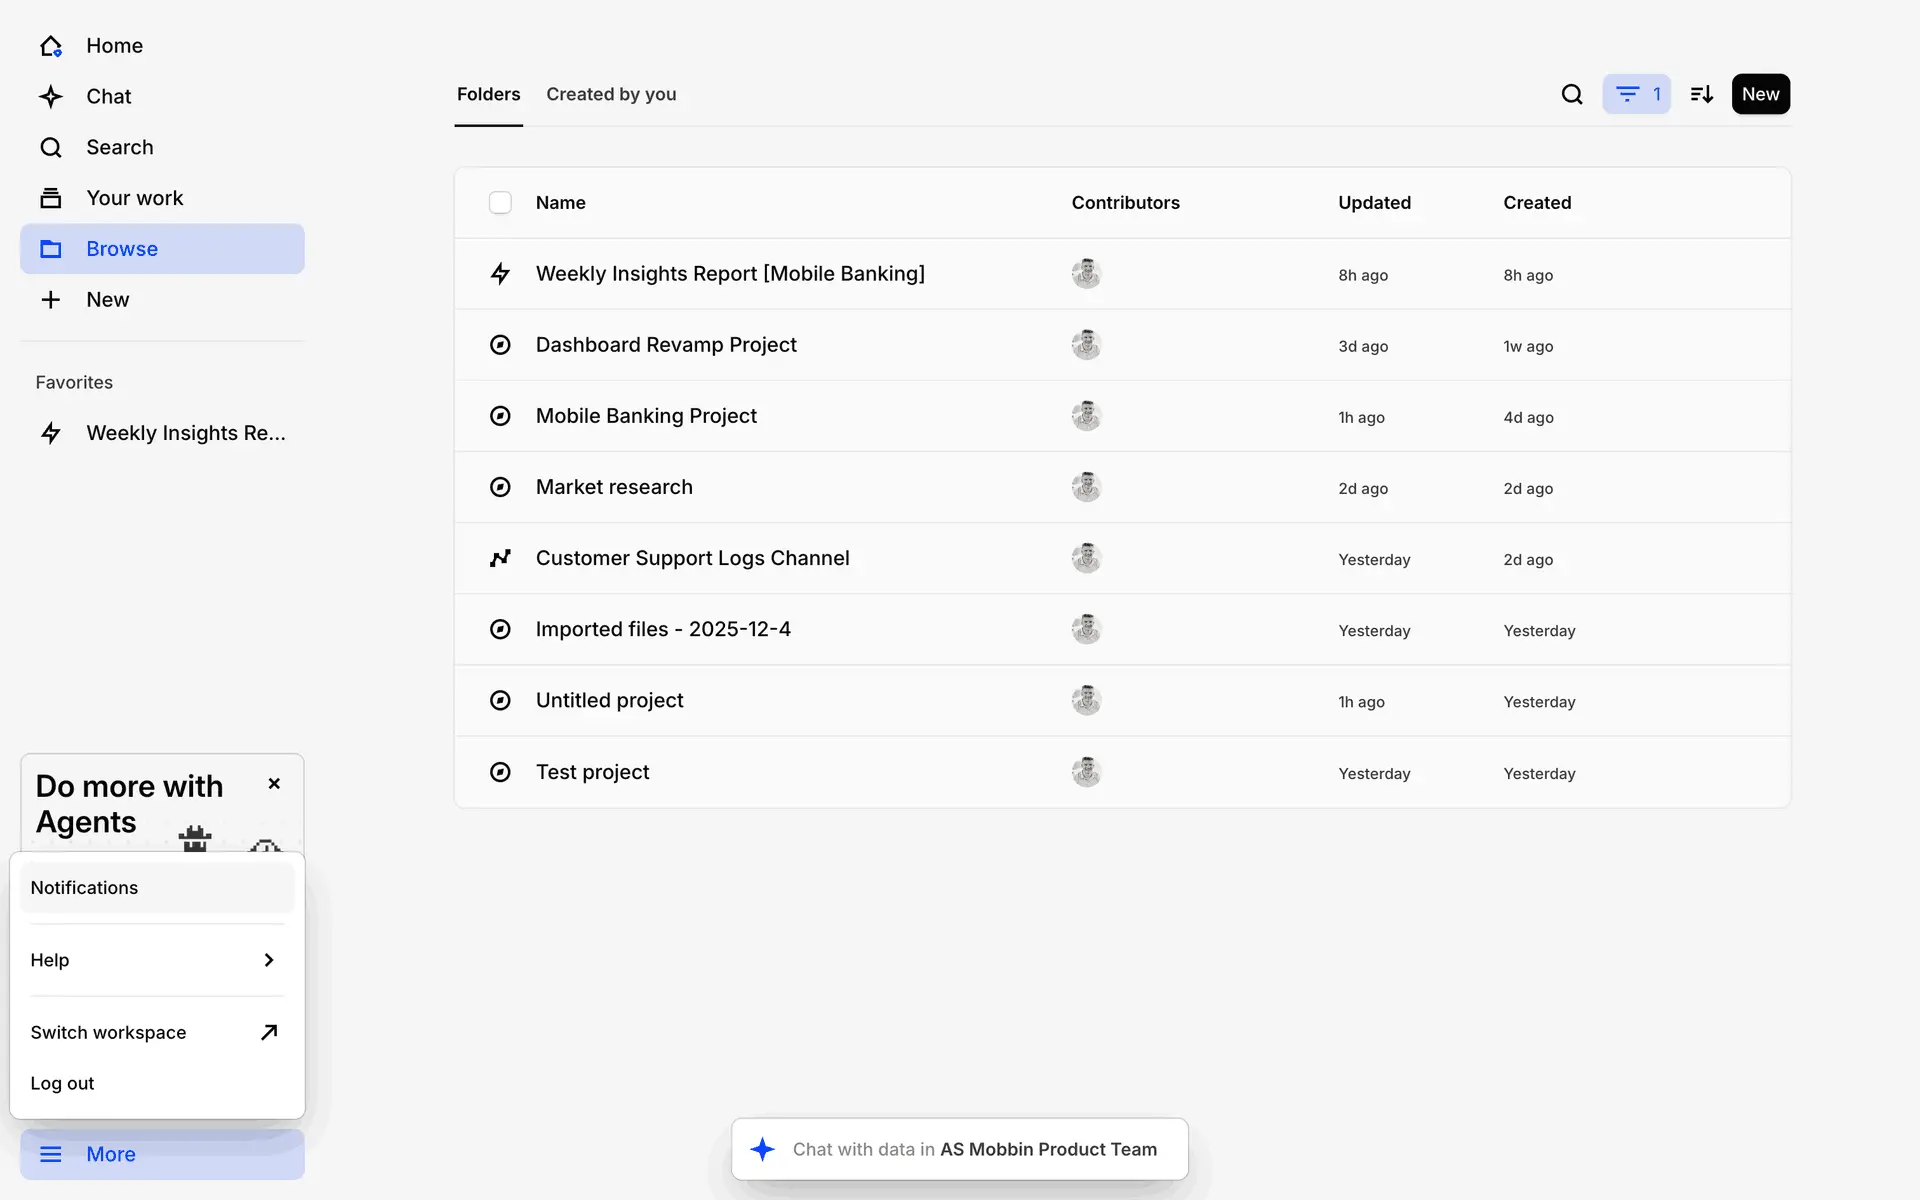Open the filter button showing 1
This screenshot has height=1200, width=1920.
coord(1636,94)
